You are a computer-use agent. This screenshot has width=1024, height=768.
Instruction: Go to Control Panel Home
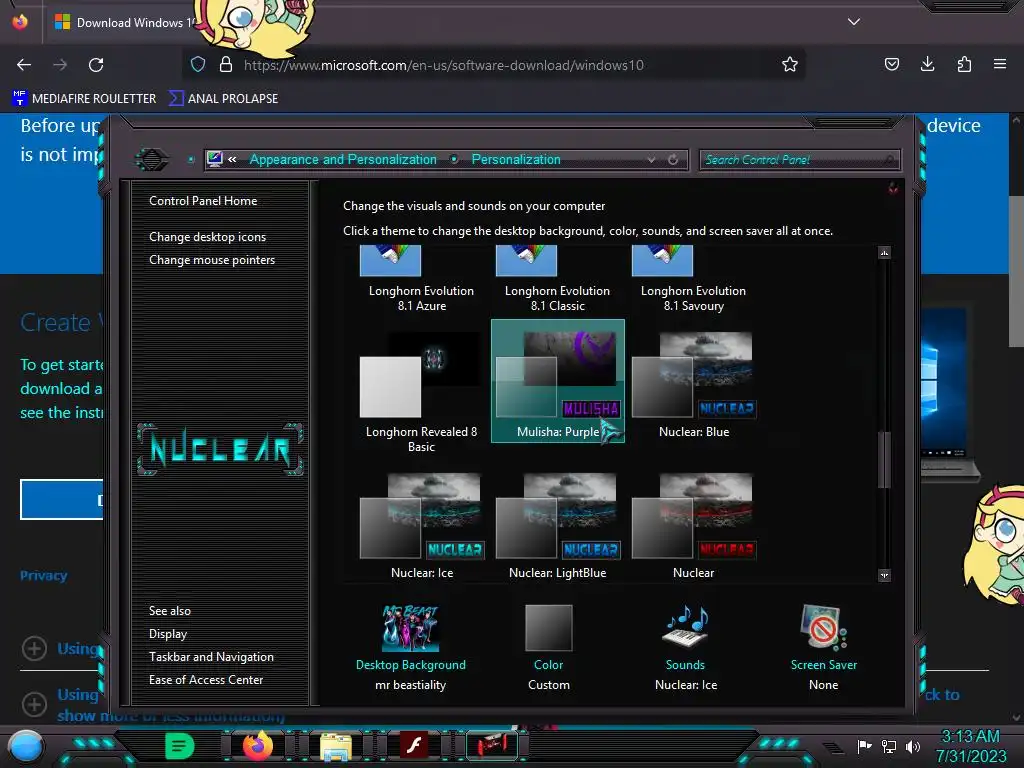(203, 201)
